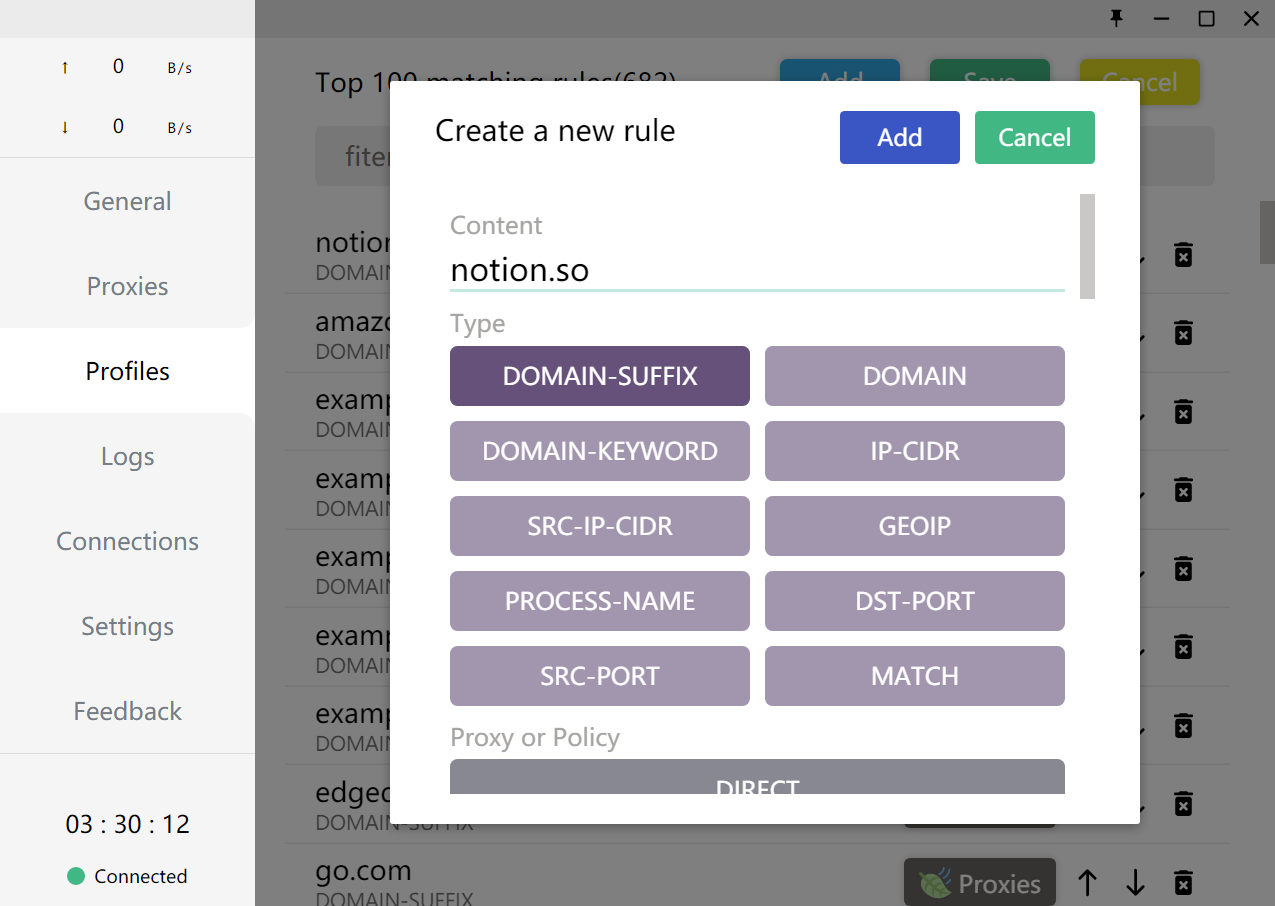Open Settings in the sidebar

[x=127, y=626]
